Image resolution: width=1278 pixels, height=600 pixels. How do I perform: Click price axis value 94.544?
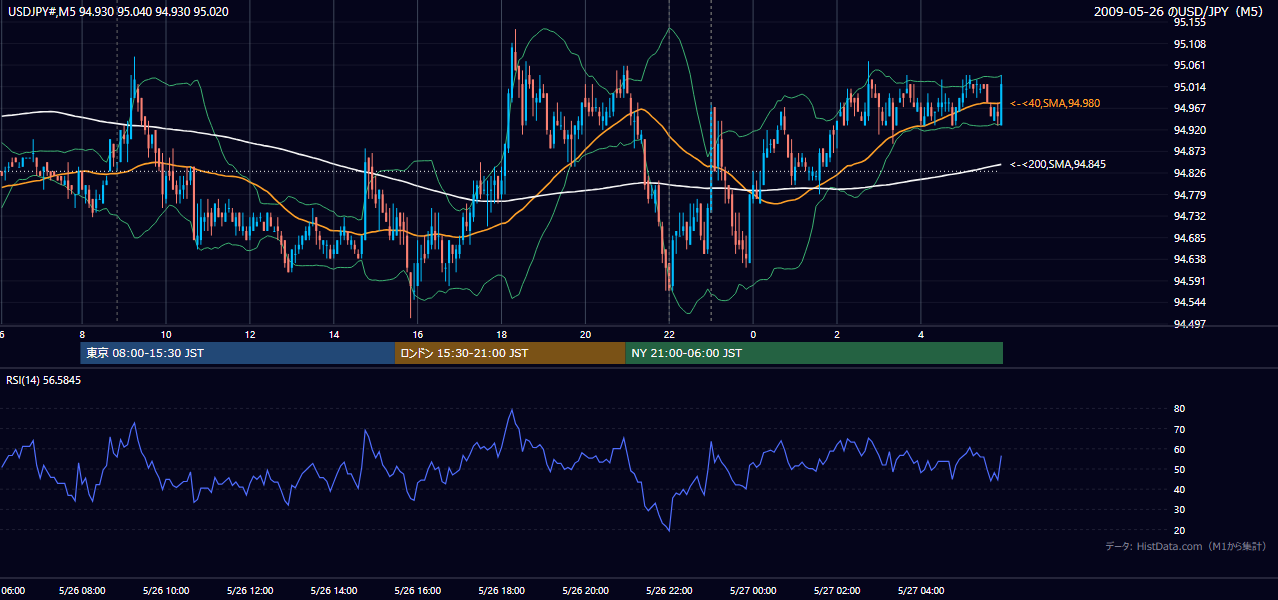[x=1190, y=302]
